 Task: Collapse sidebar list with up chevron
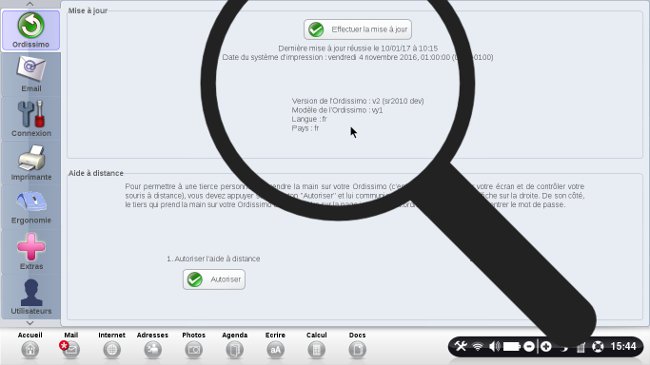tap(30, 4)
